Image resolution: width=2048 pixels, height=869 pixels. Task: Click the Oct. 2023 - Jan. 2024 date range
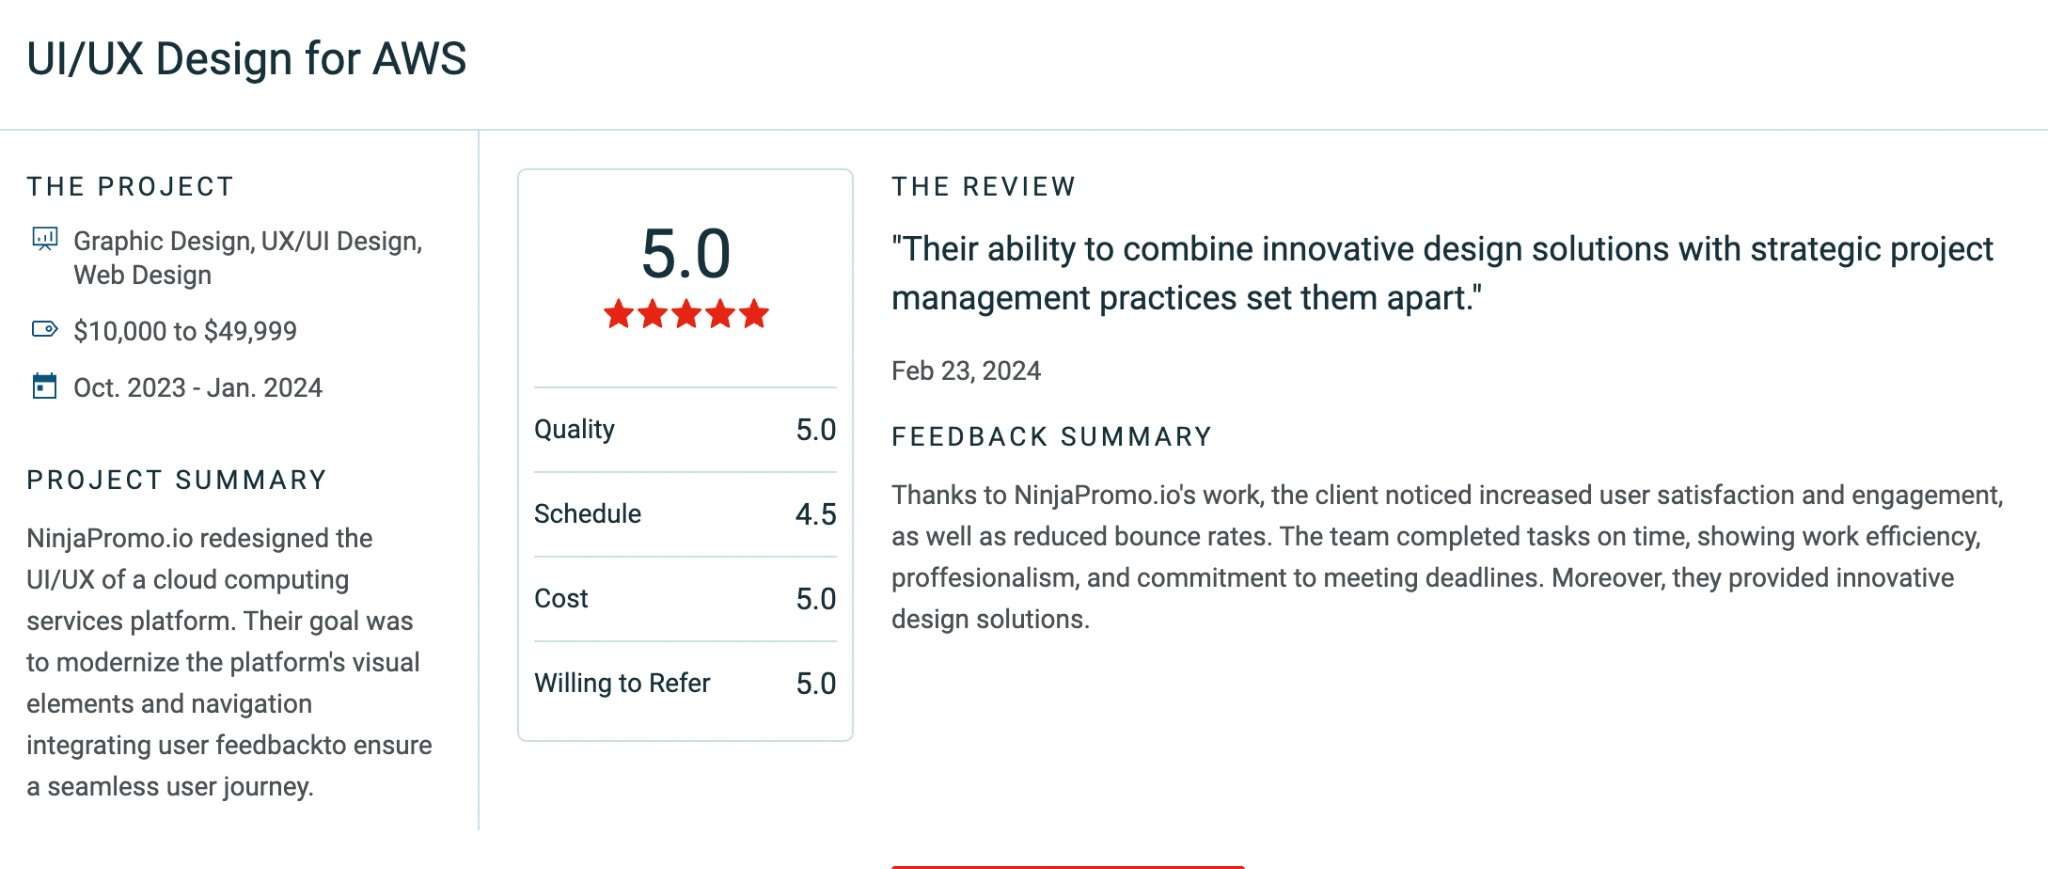coord(198,388)
